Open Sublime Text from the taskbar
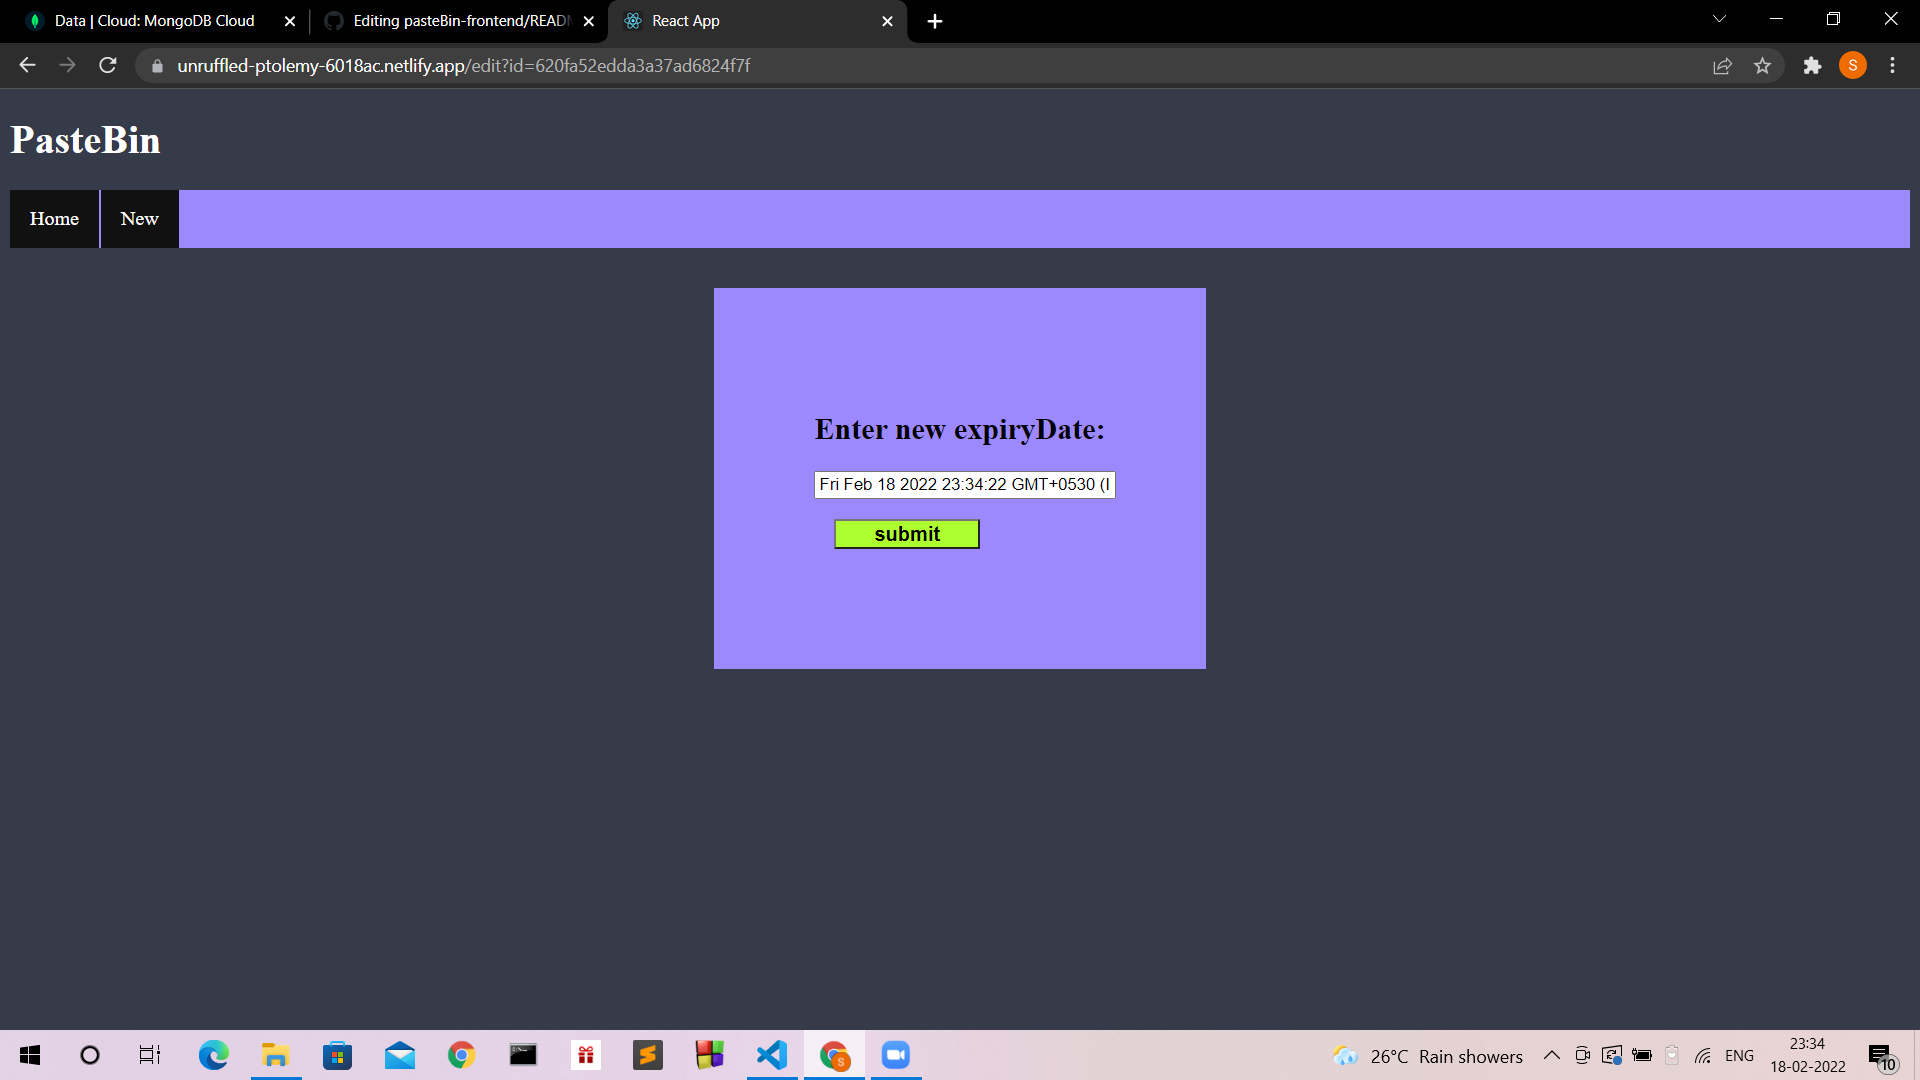 point(647,1055)
